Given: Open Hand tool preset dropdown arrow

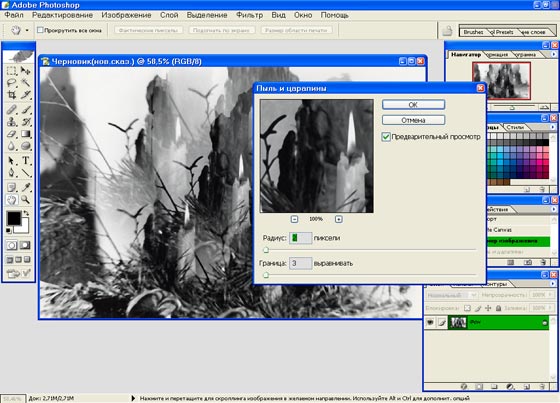Looking at the screenshot, I should click(27, 30).
